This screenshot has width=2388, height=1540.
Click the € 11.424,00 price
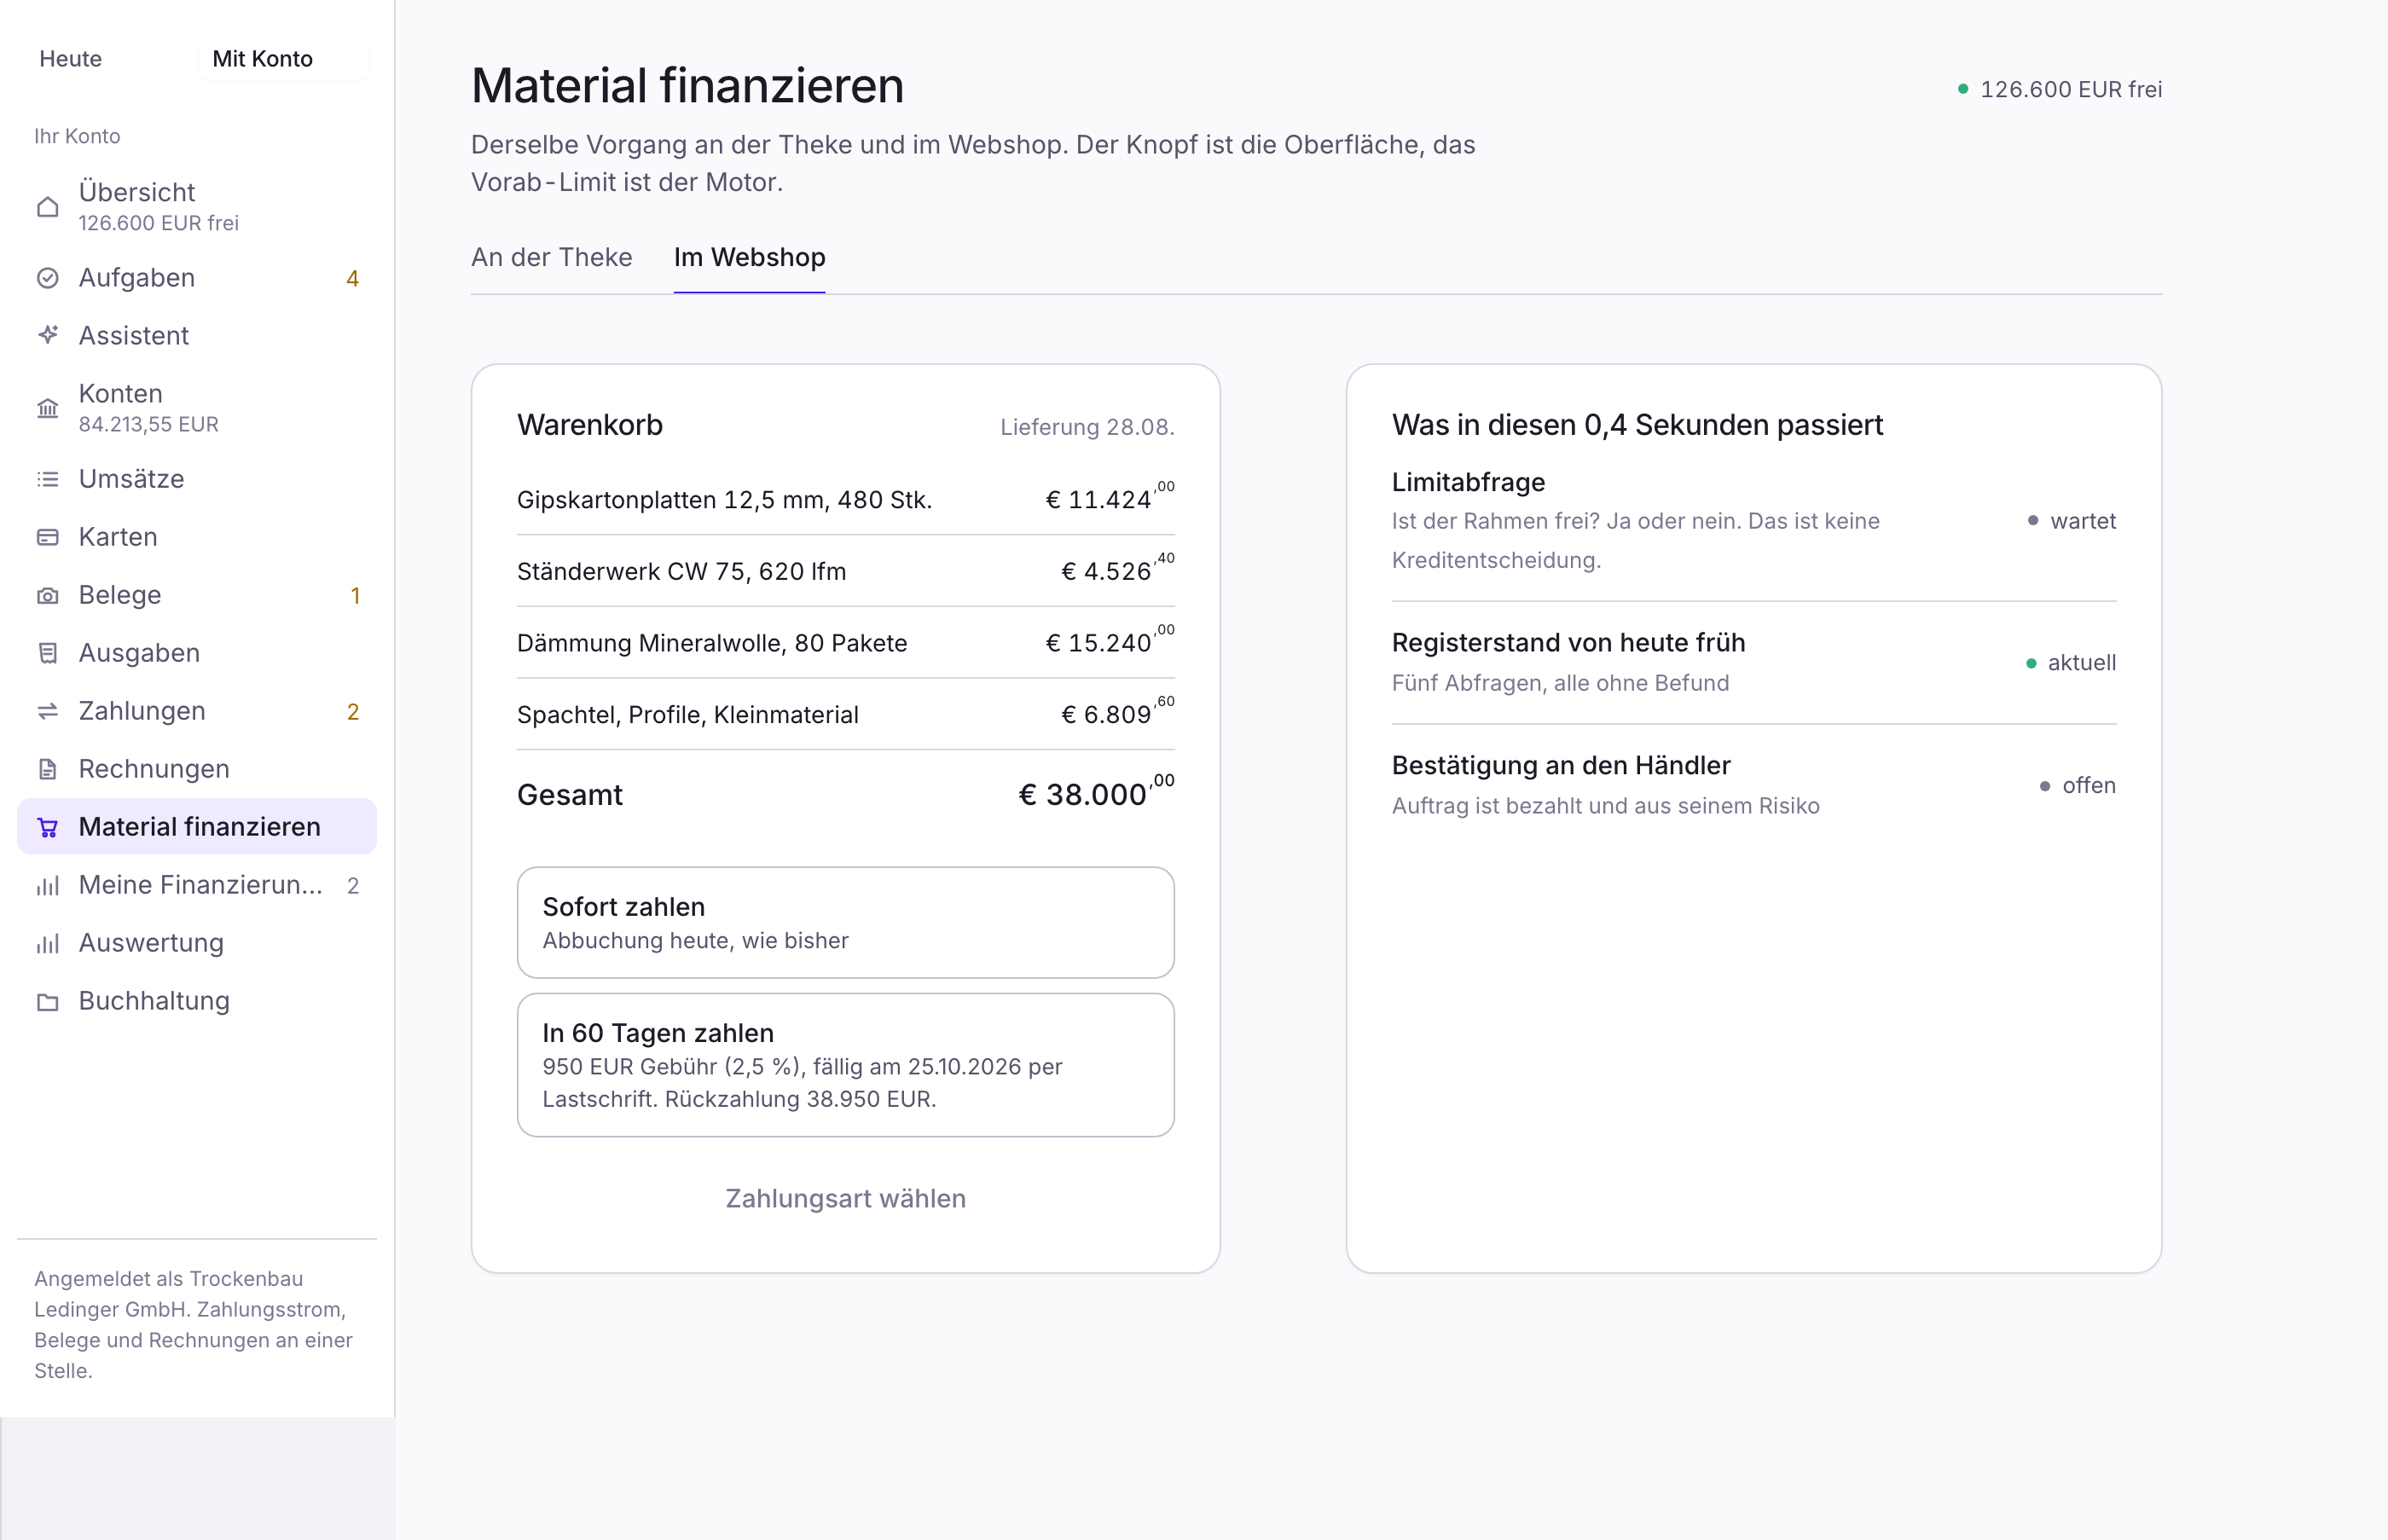tap(1110, 497)
